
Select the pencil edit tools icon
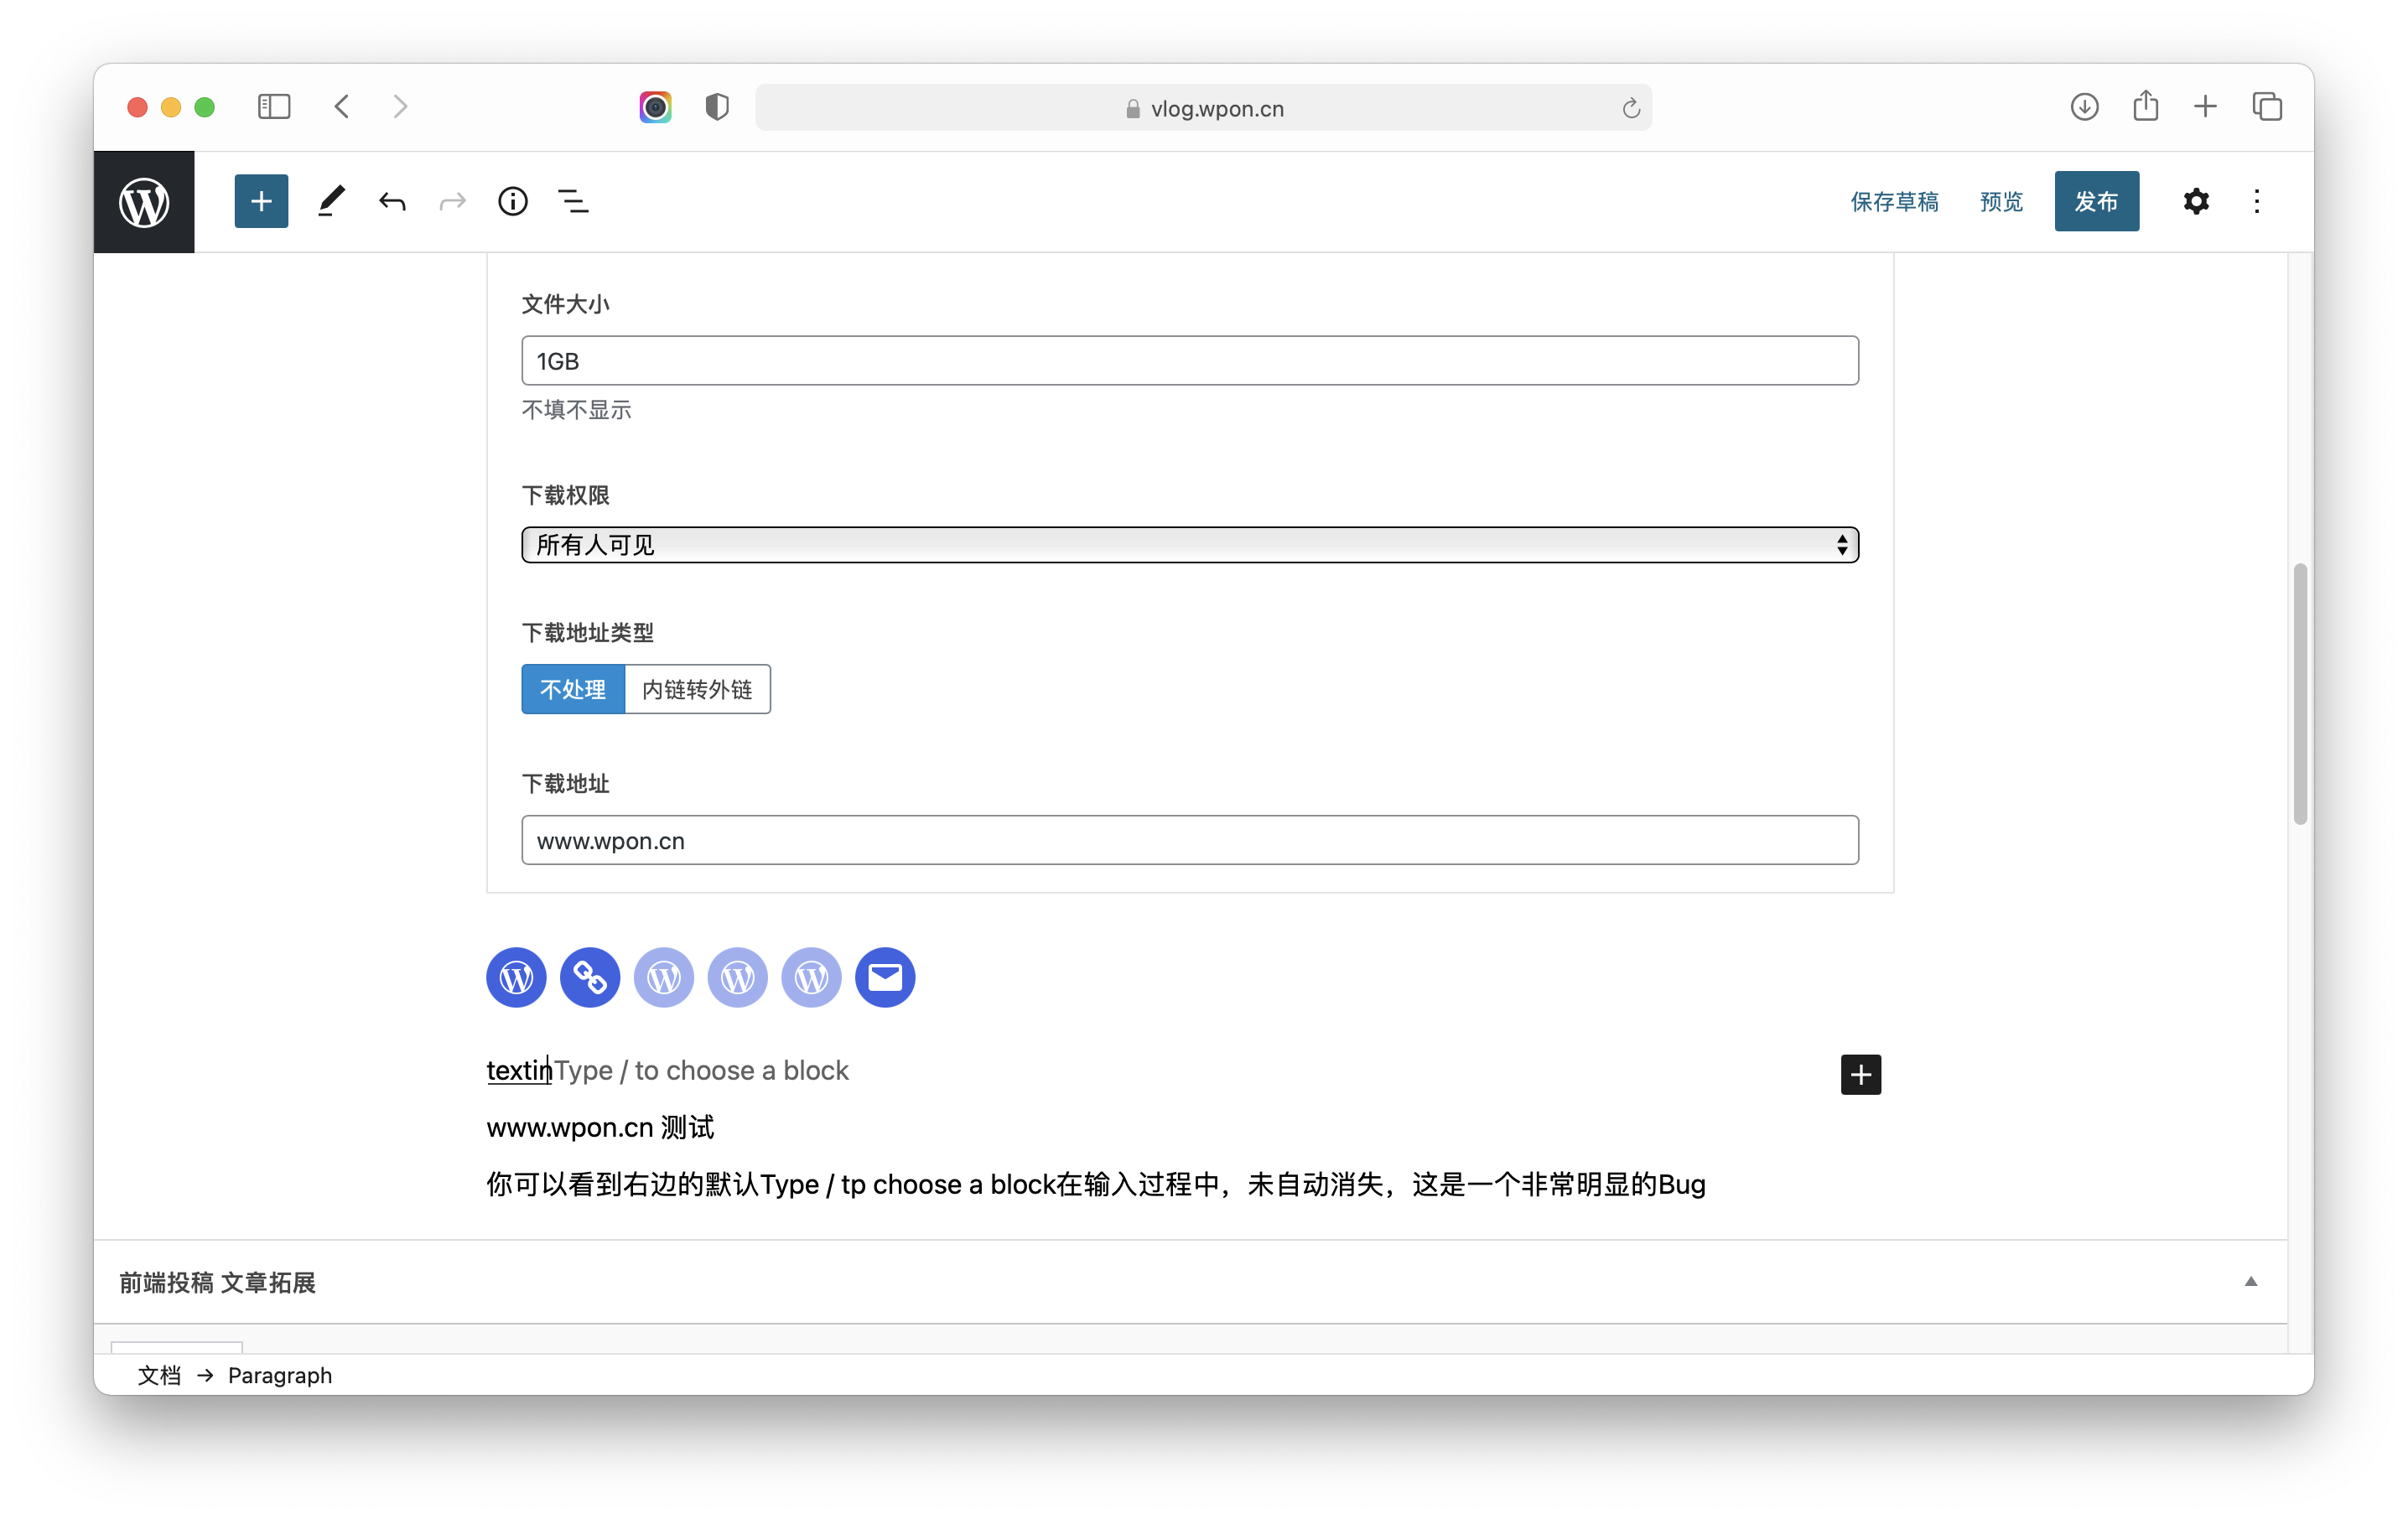(331, 201)
